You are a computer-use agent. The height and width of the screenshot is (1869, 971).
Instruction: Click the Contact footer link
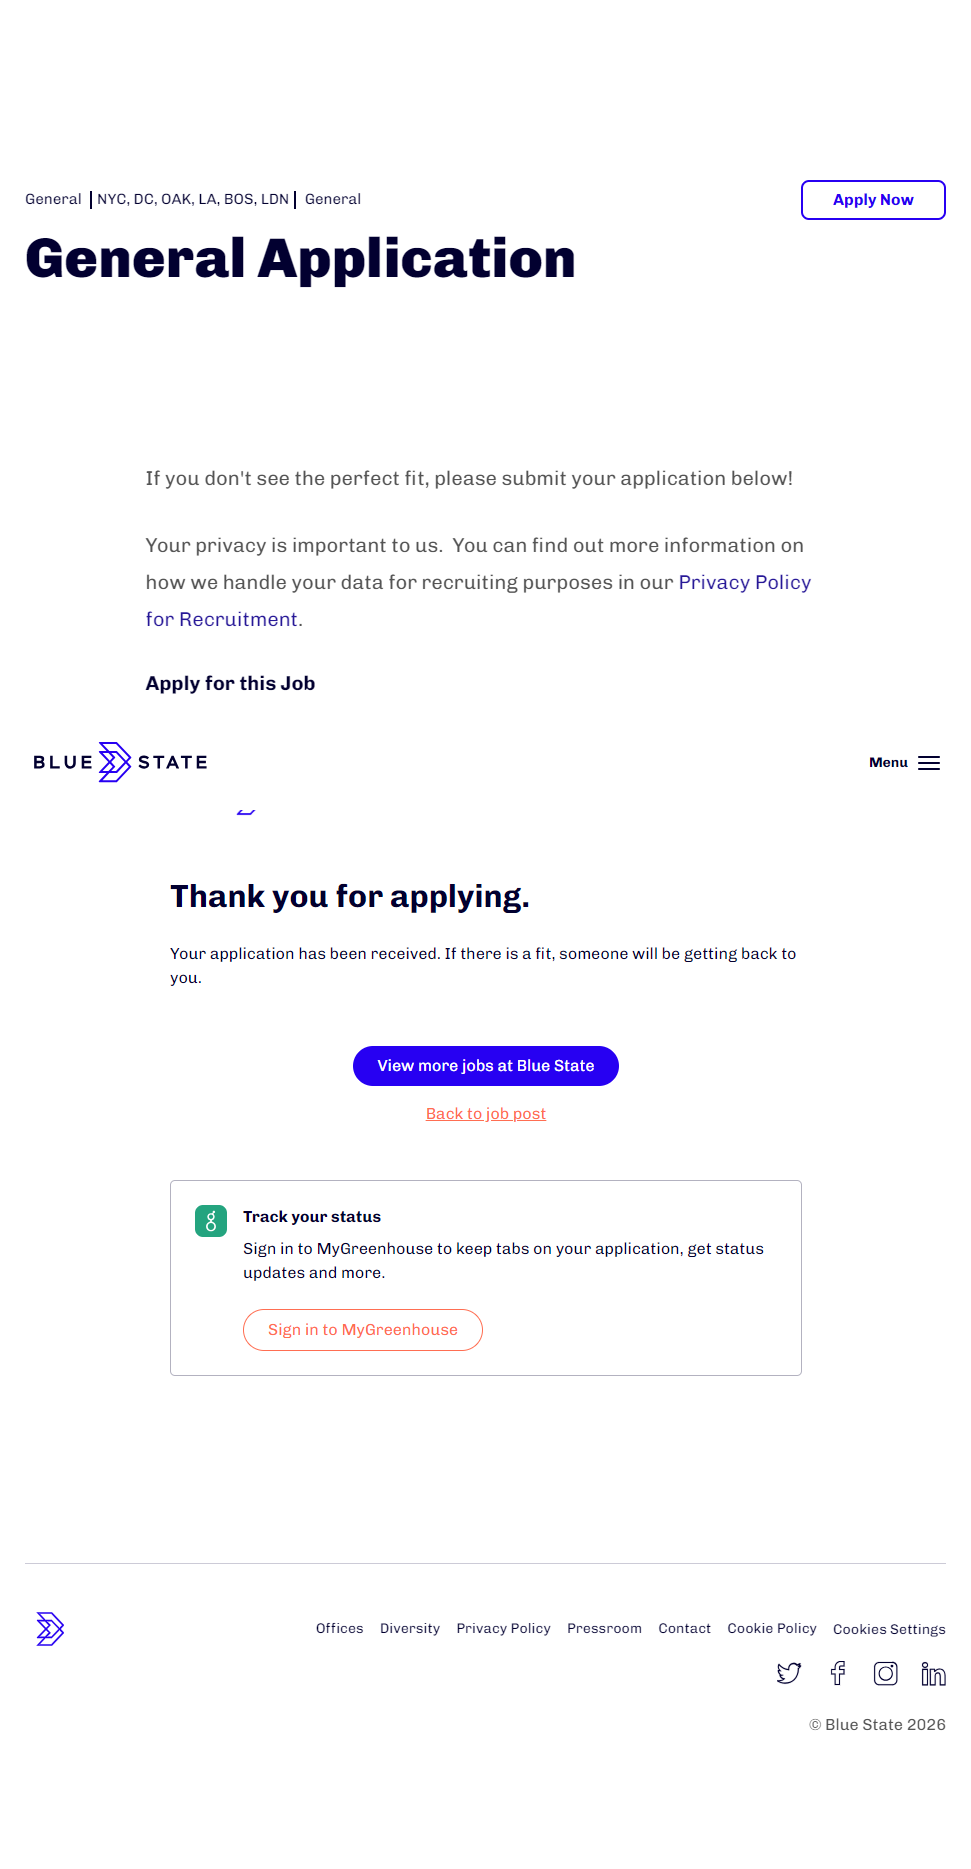pyautogui.click(x=684, y=1629)
